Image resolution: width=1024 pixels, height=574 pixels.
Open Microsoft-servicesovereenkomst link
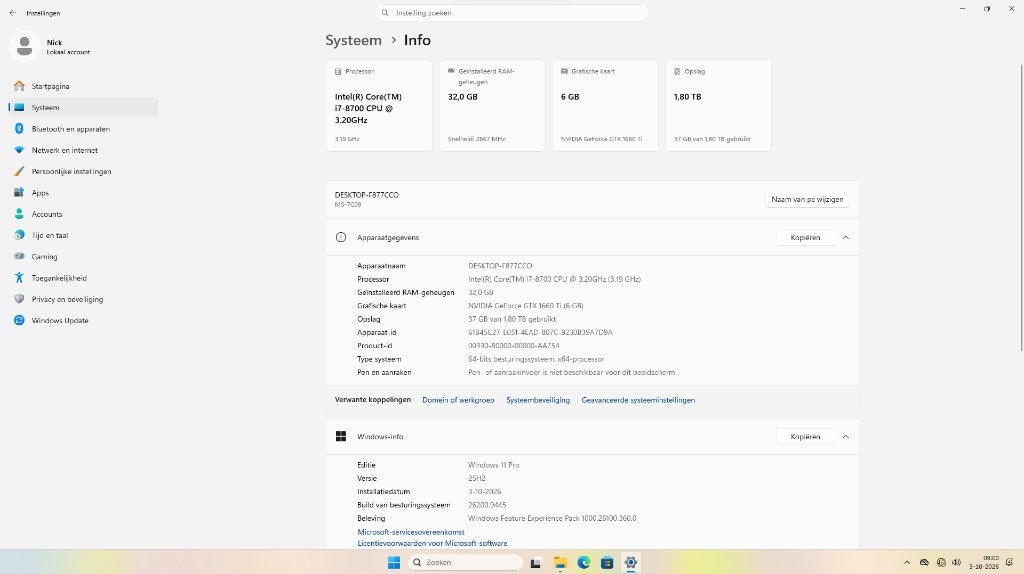[411, 532]
